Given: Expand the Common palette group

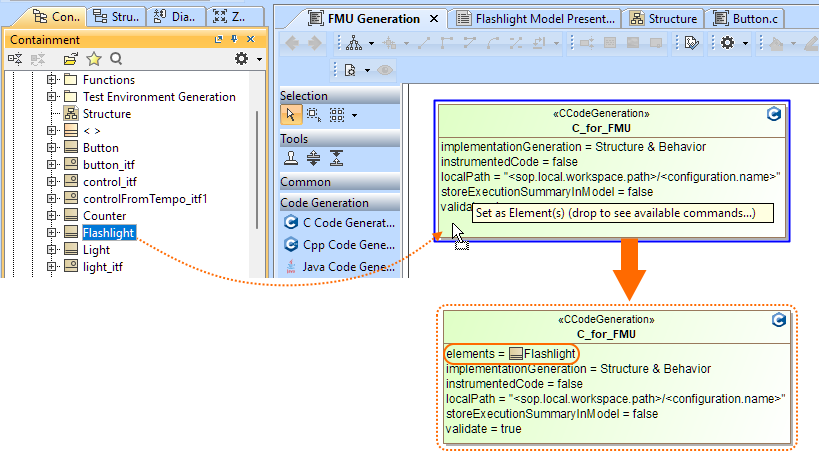Looking at the screenshot, I should (340, 182).
